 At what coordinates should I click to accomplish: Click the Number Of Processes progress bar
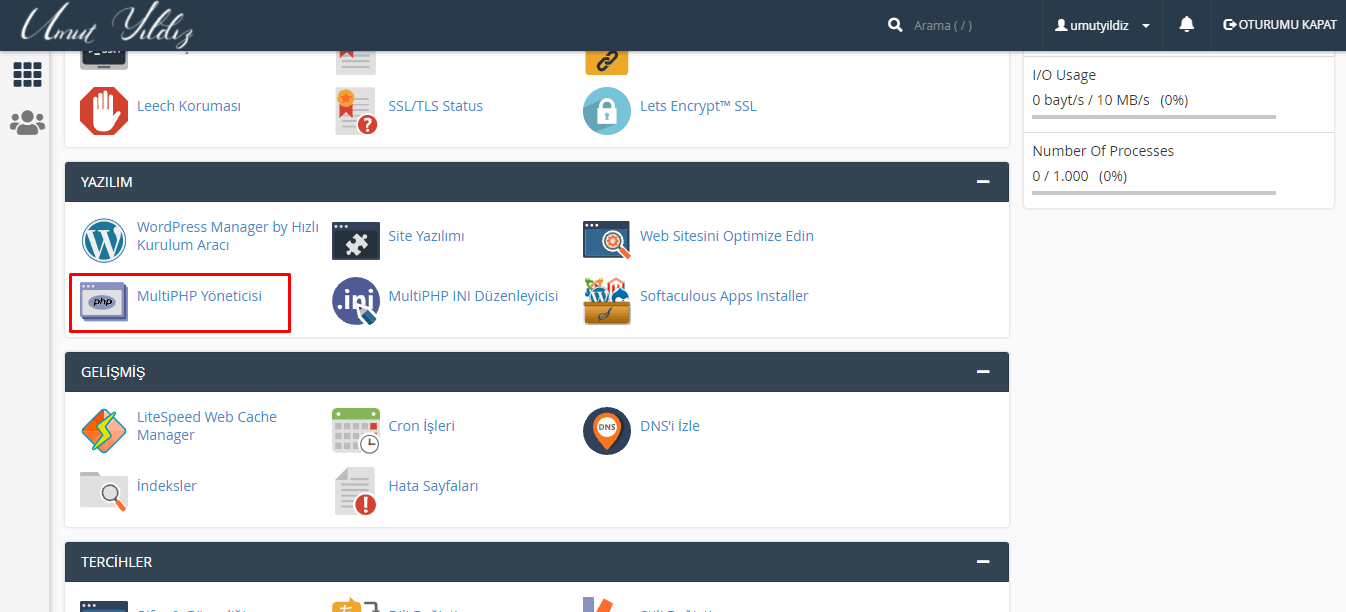click(1154, 193)
